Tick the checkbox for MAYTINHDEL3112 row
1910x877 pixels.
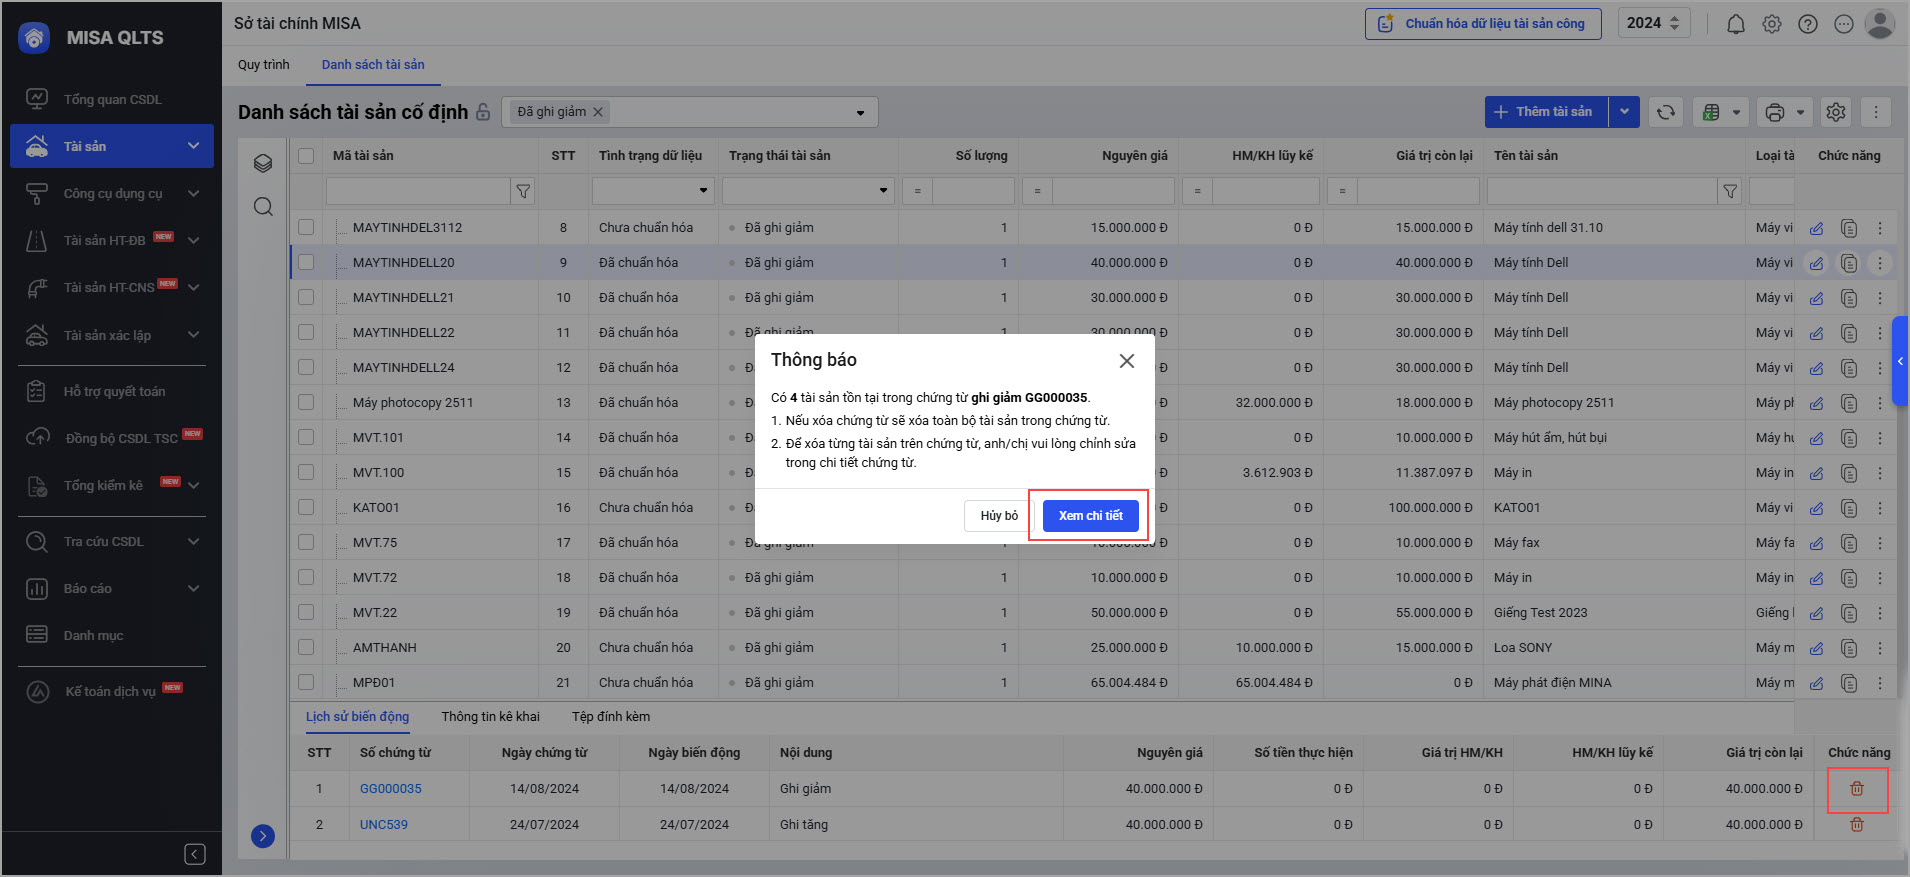(x=306, y=228)
